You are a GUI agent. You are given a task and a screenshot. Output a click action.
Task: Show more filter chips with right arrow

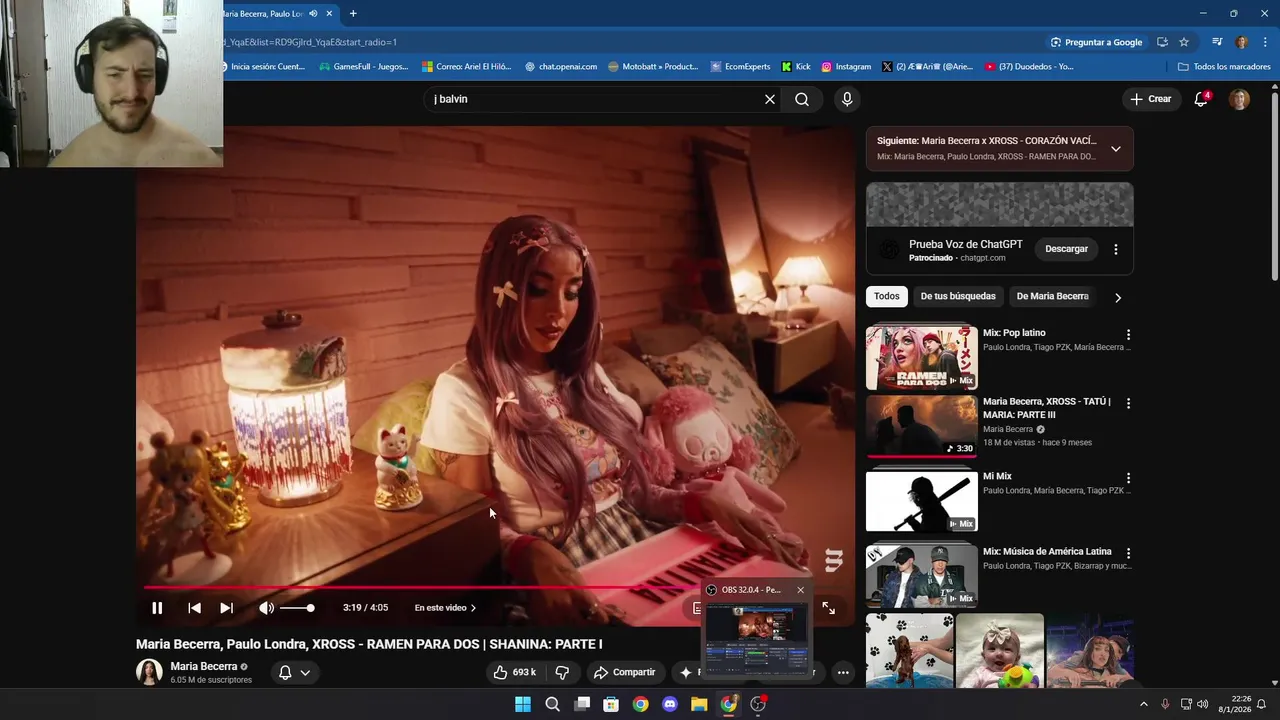pos(1118,297)
